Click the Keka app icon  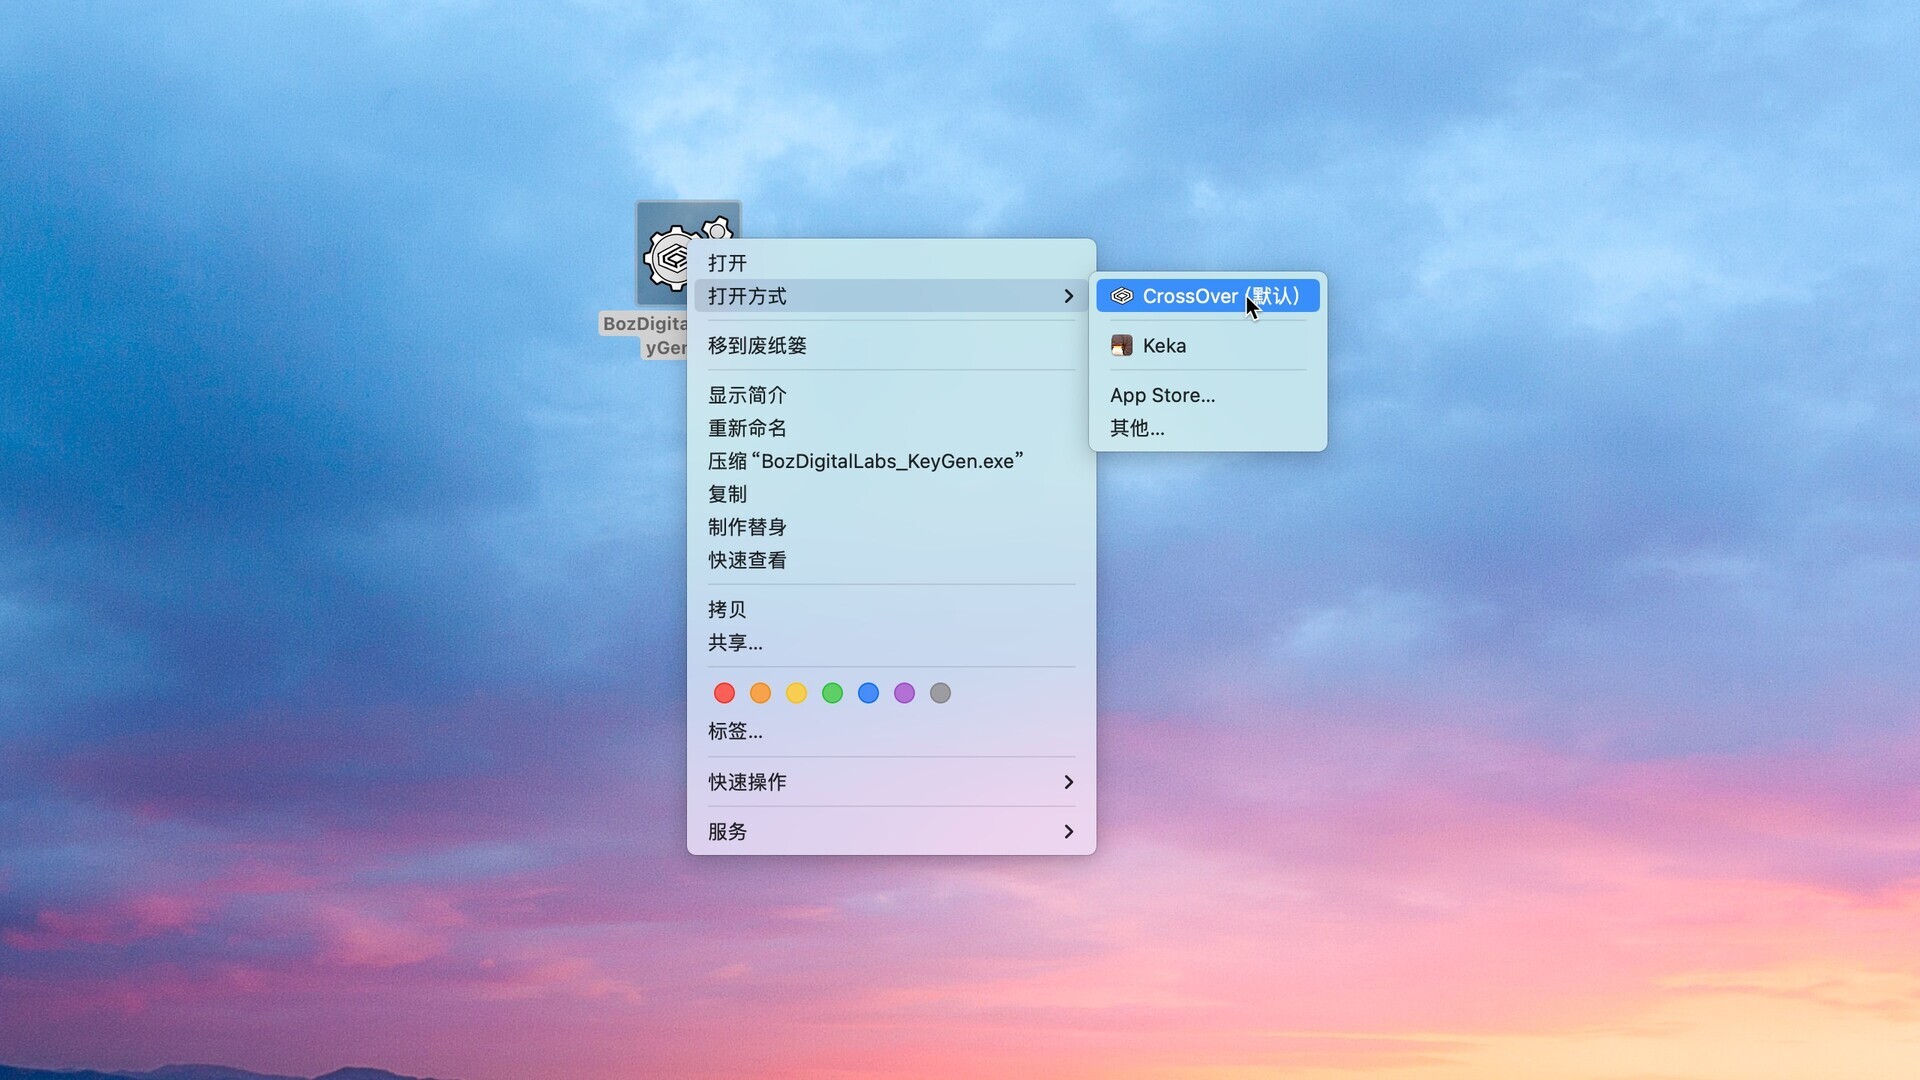tap(1121, 346)
